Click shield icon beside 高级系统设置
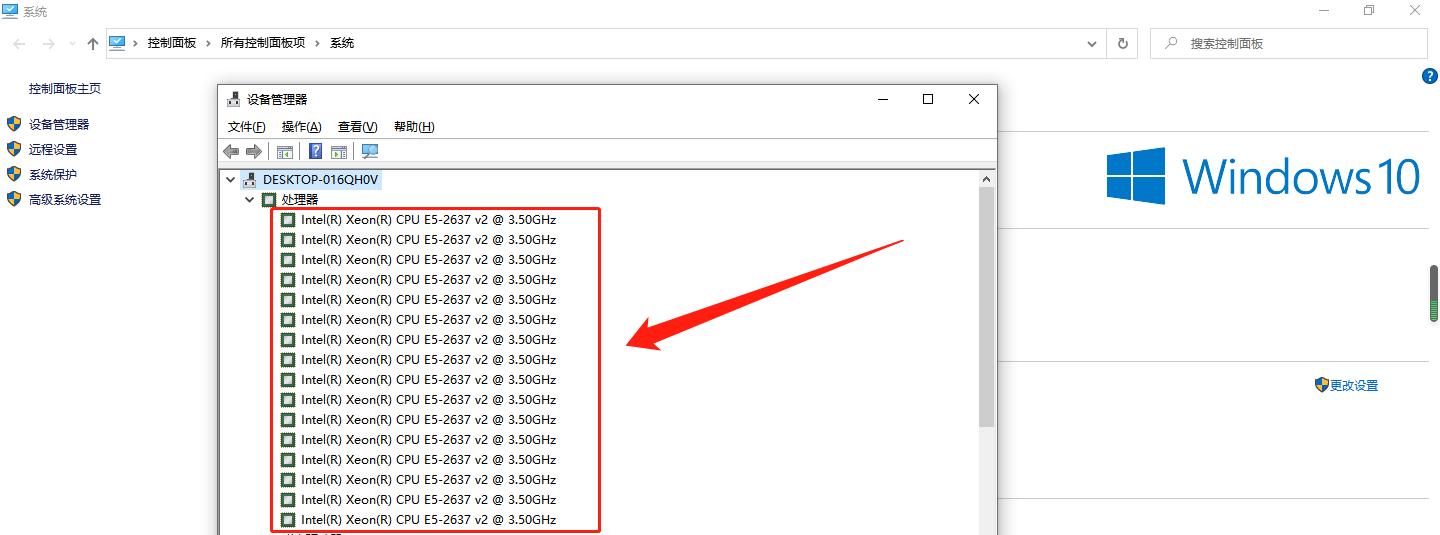Image resolution: width=1440 pixels, height=535 pixels. [14, 199]
